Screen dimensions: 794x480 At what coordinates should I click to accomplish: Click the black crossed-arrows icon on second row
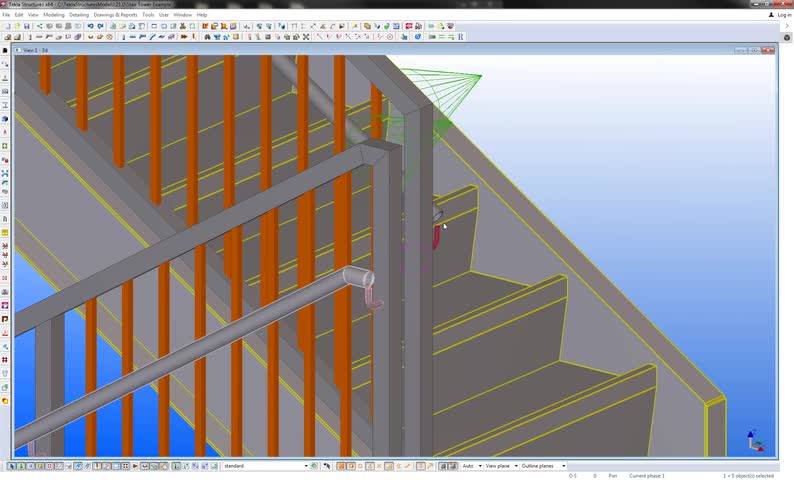click(306, 36)
